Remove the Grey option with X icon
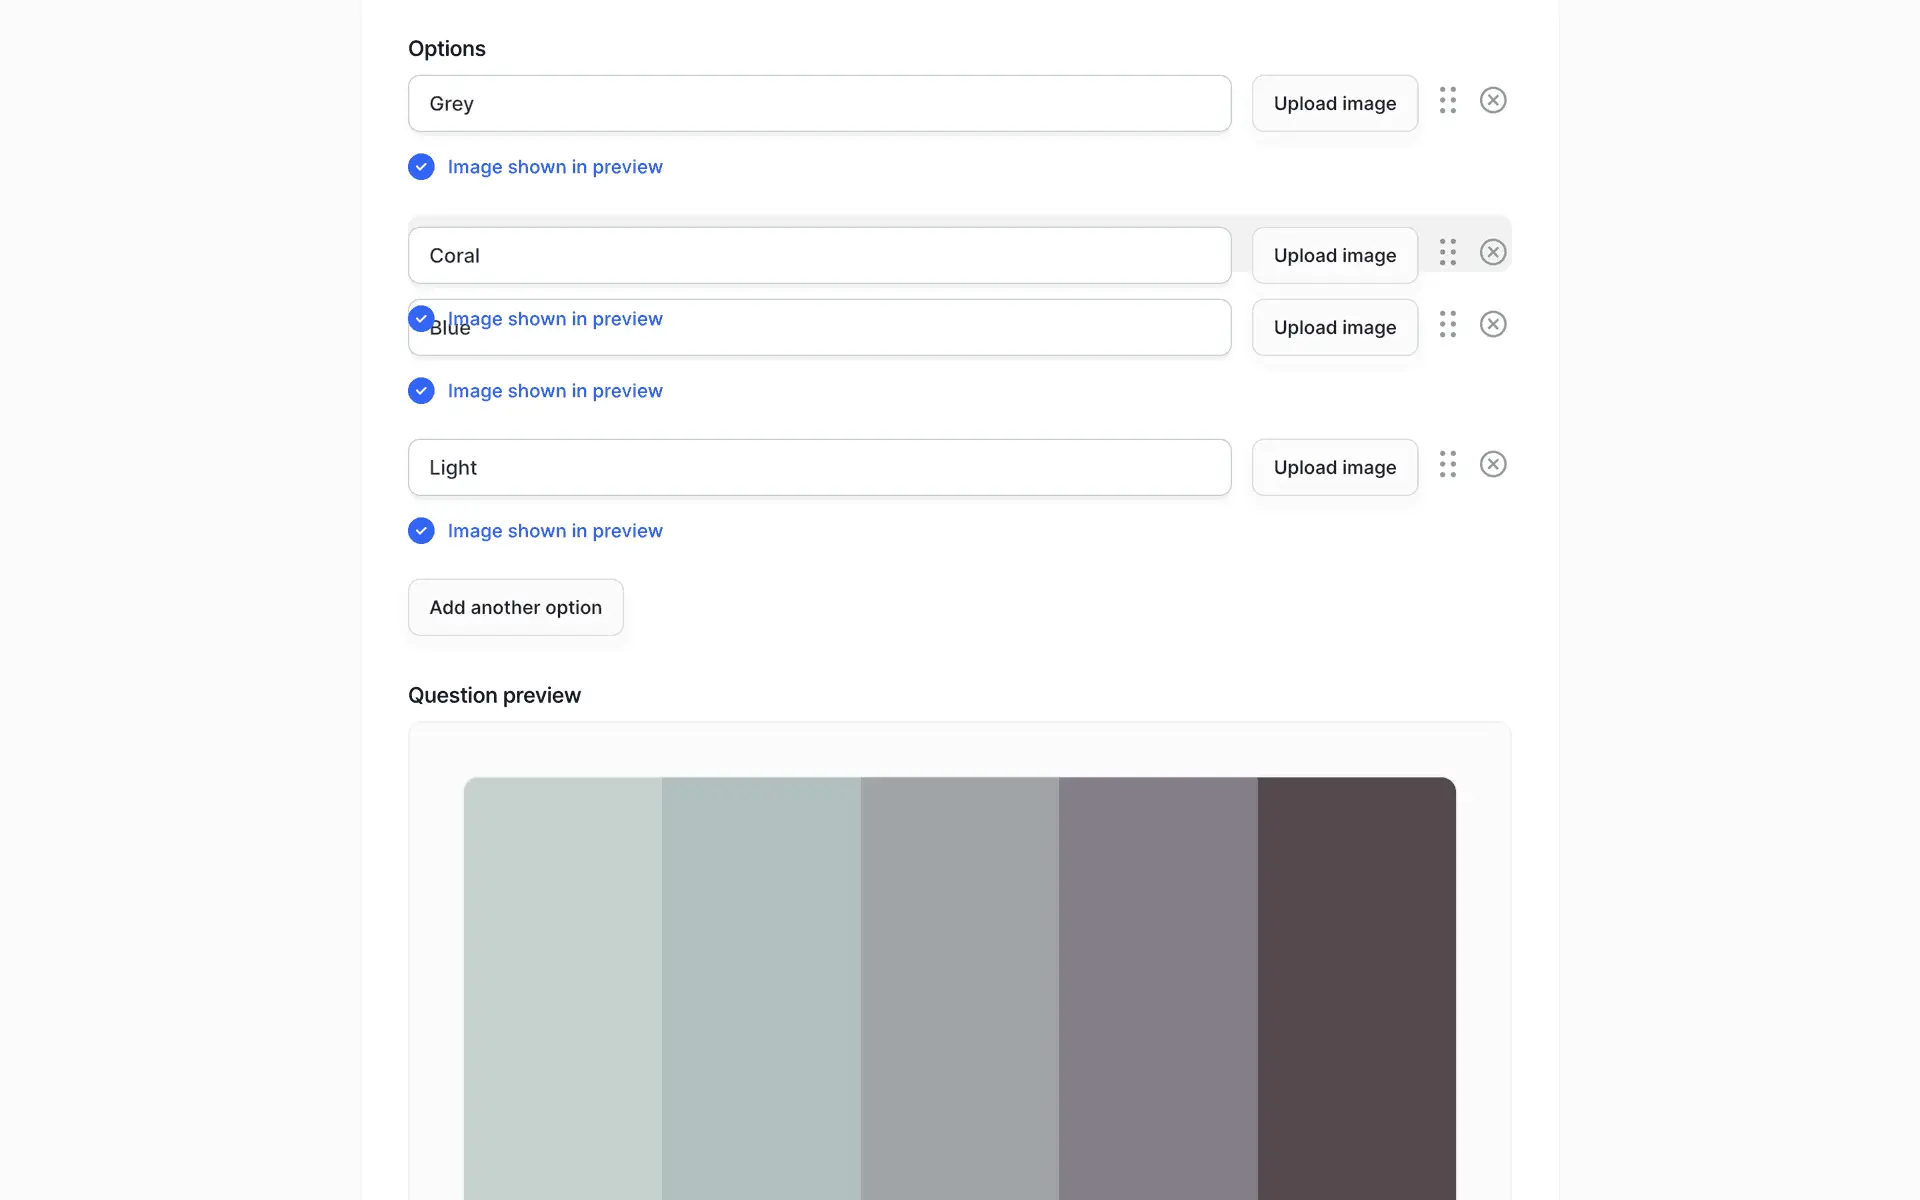 [1492, 100]
